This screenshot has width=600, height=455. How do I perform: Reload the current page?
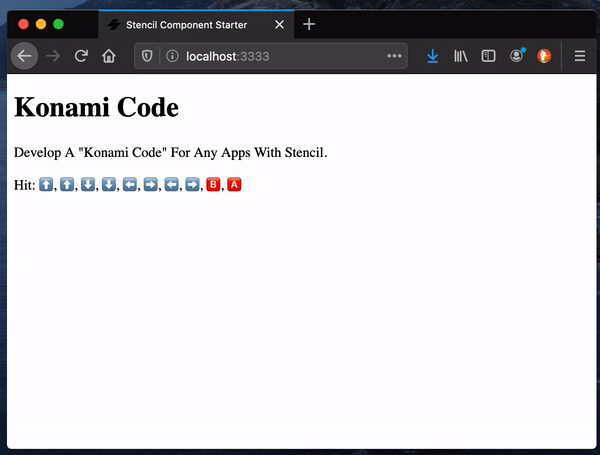(81, 56)
